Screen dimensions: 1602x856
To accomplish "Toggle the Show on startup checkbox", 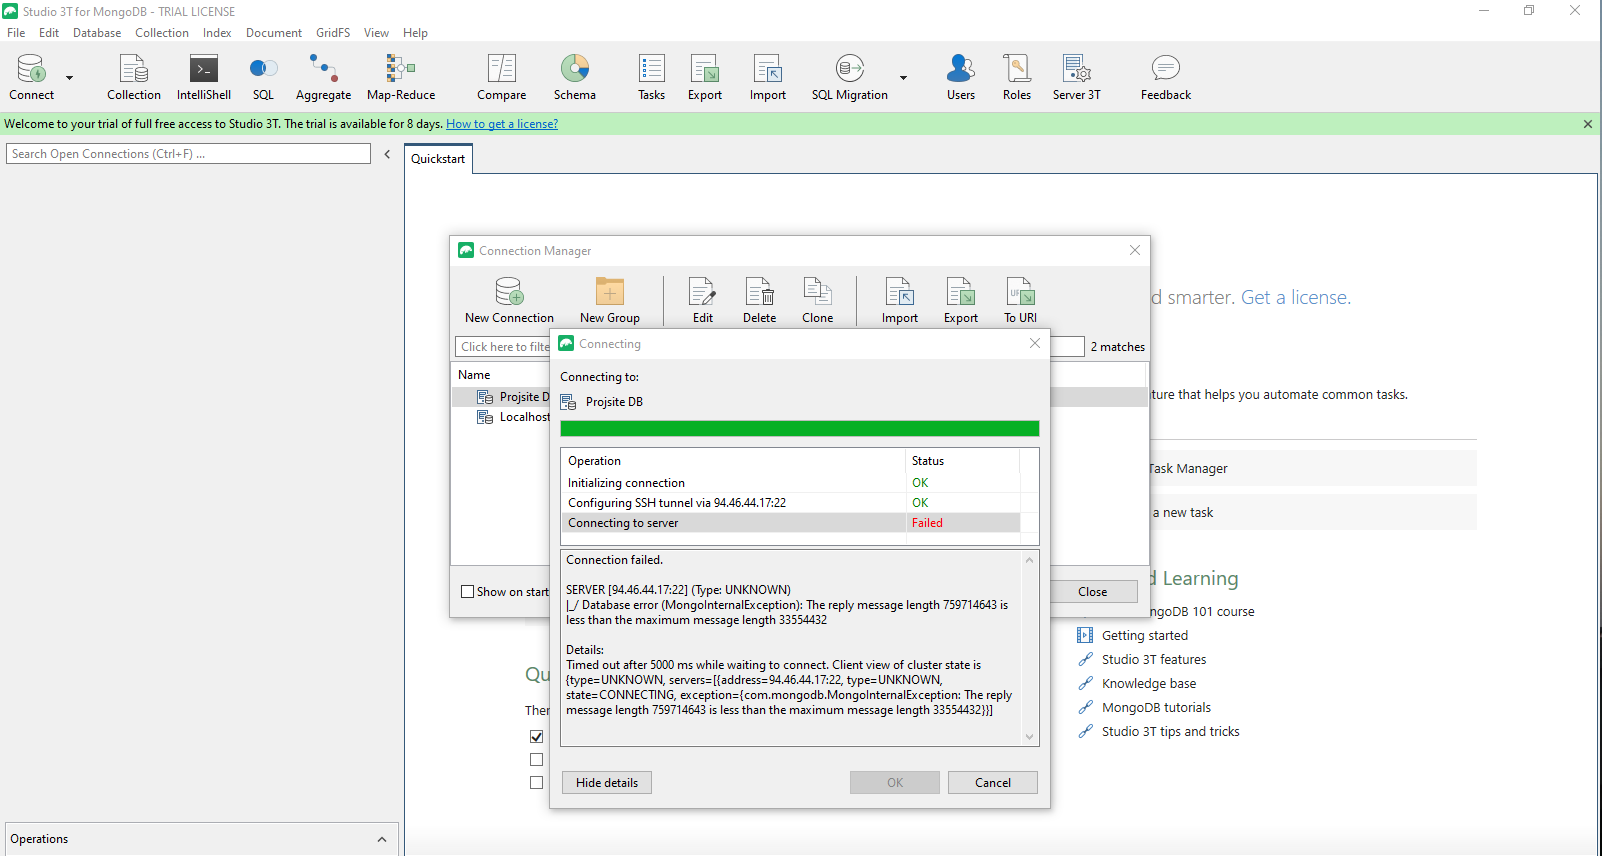I will pos(467,592).
